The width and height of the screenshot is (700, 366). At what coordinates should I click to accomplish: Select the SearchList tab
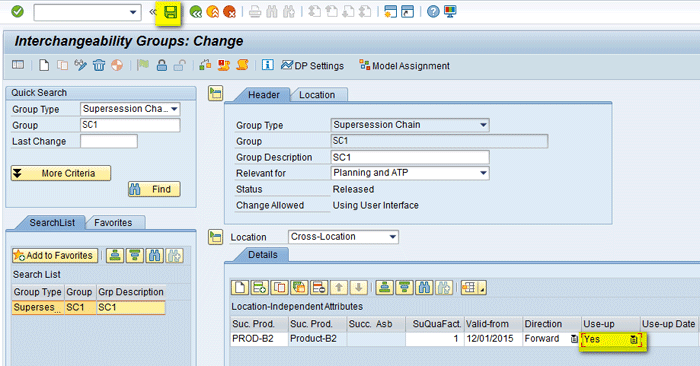pos(52,222)
